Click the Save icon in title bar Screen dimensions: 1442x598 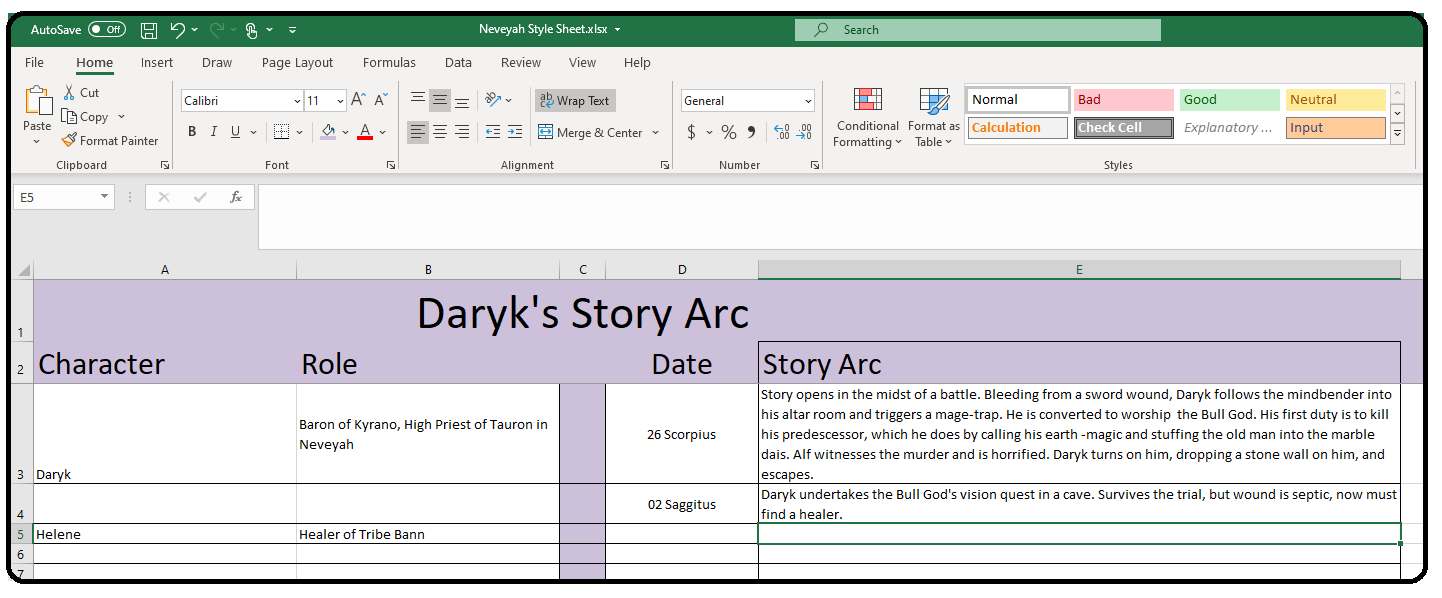click(148, 30)
